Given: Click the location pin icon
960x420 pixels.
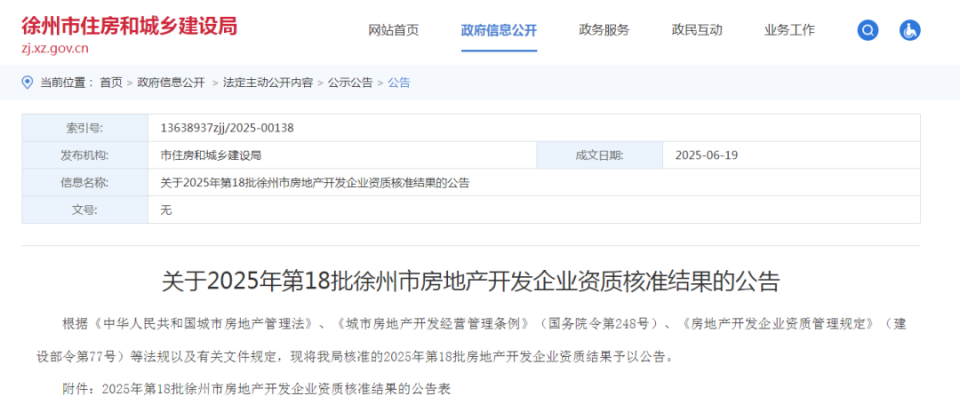Looking at the screenshot, I should [28, 83].
